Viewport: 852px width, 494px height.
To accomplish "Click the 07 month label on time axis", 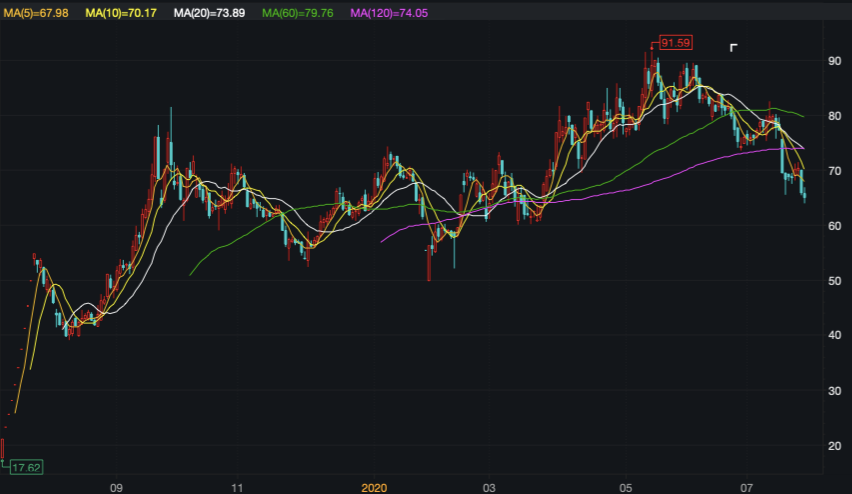I will click(x=747, y=487).
